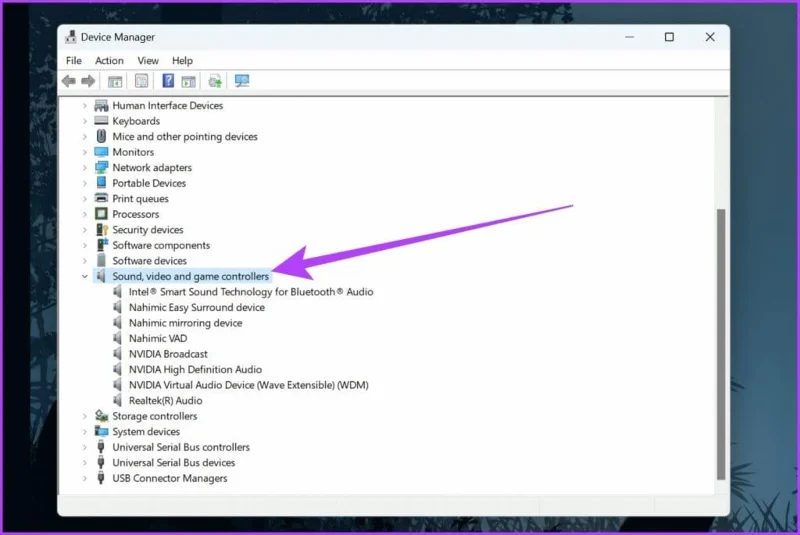Expand the Keyboards chevron

85,121
